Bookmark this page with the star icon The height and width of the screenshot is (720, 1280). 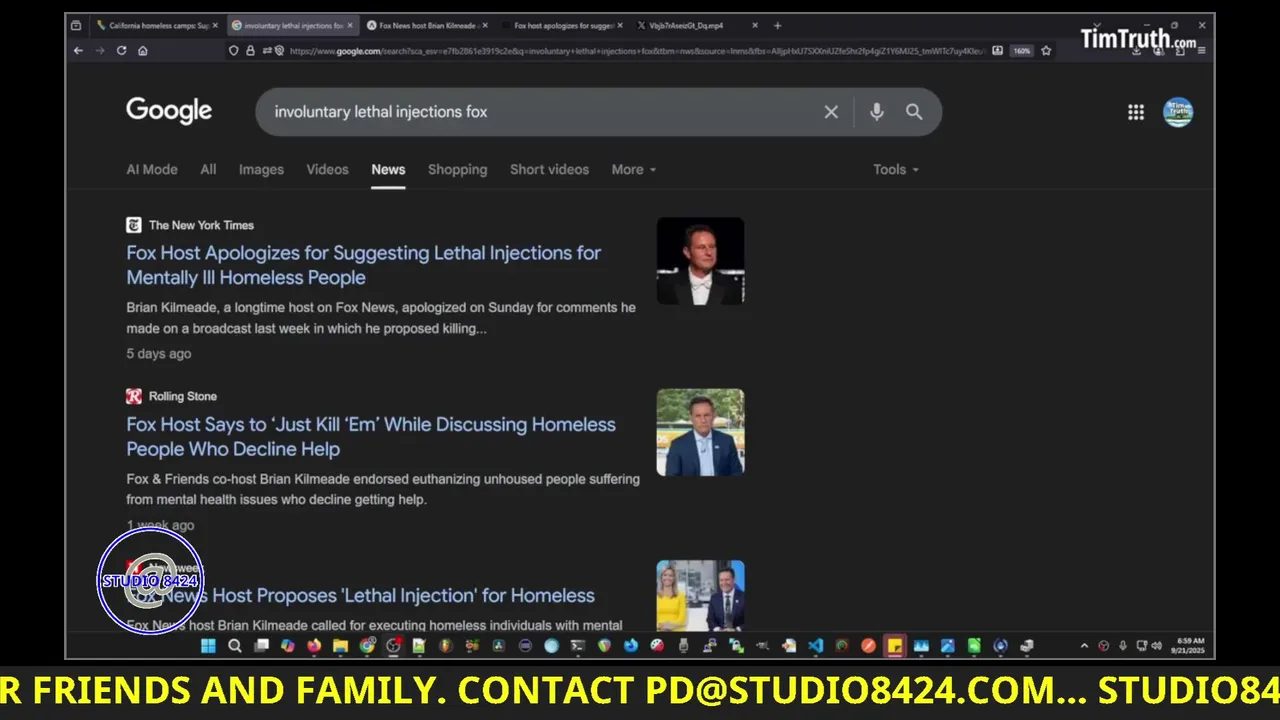pos(1046,51)
